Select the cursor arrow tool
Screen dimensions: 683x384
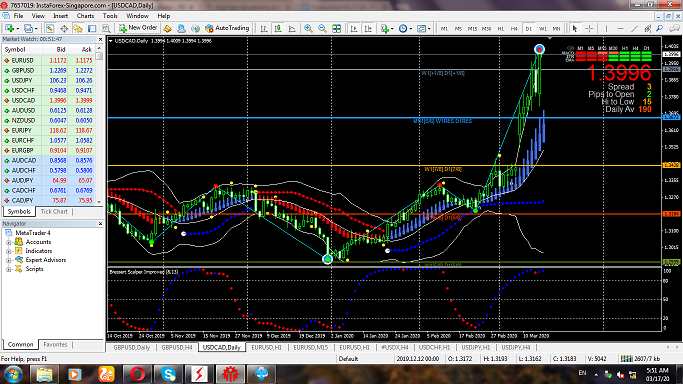pos(575,28)
